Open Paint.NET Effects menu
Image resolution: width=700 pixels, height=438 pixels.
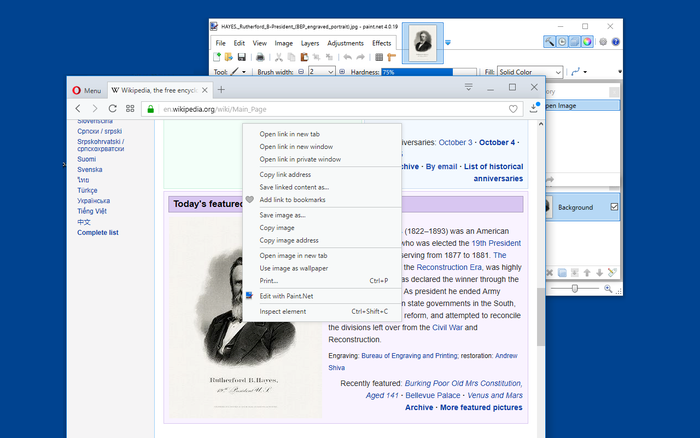click(381, 43)
